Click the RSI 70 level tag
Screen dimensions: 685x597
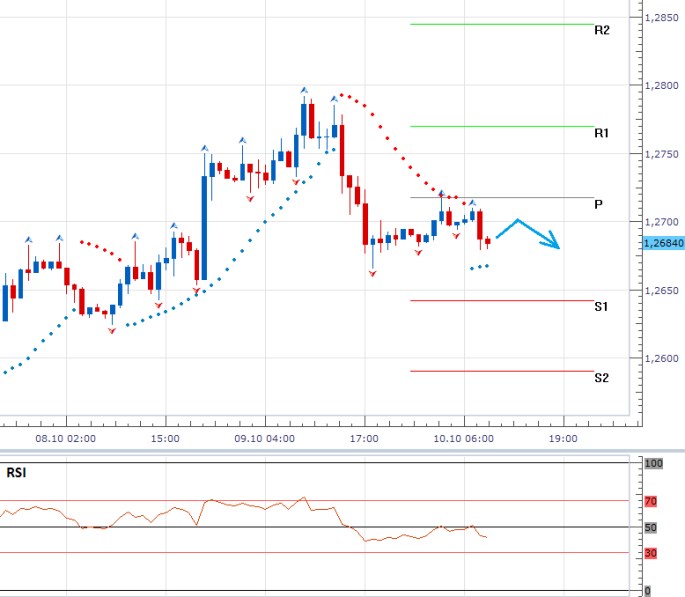click(651, 499)
